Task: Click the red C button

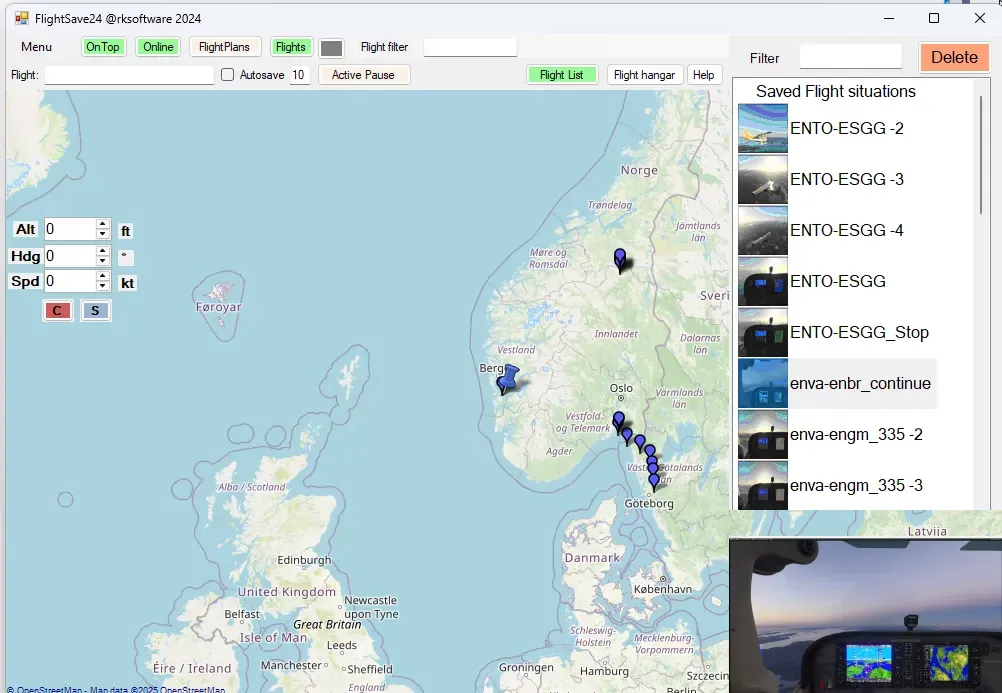Action: coord(57,310)
